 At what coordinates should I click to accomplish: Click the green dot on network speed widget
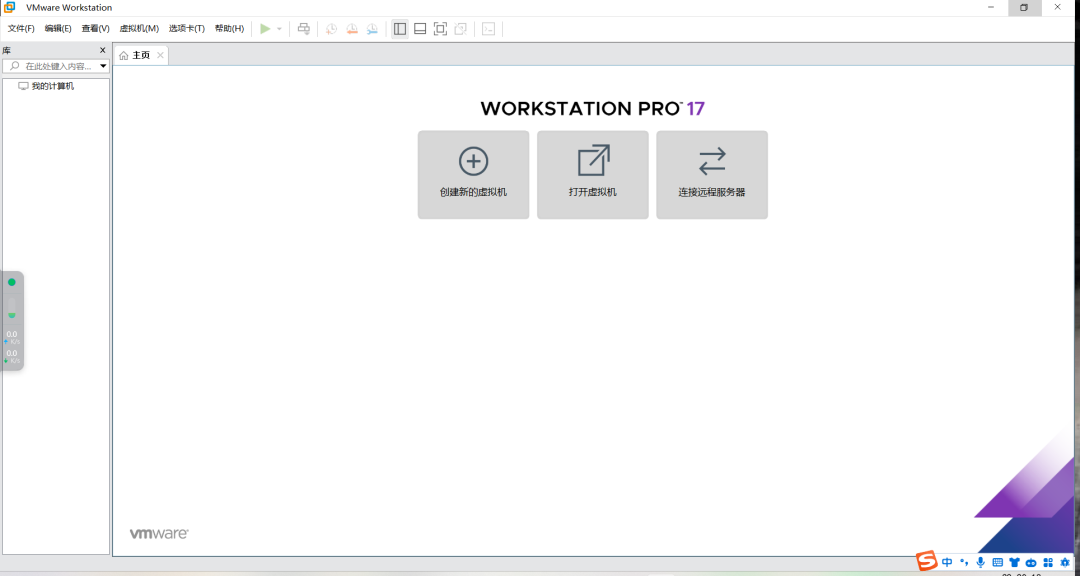pos(12,282)
